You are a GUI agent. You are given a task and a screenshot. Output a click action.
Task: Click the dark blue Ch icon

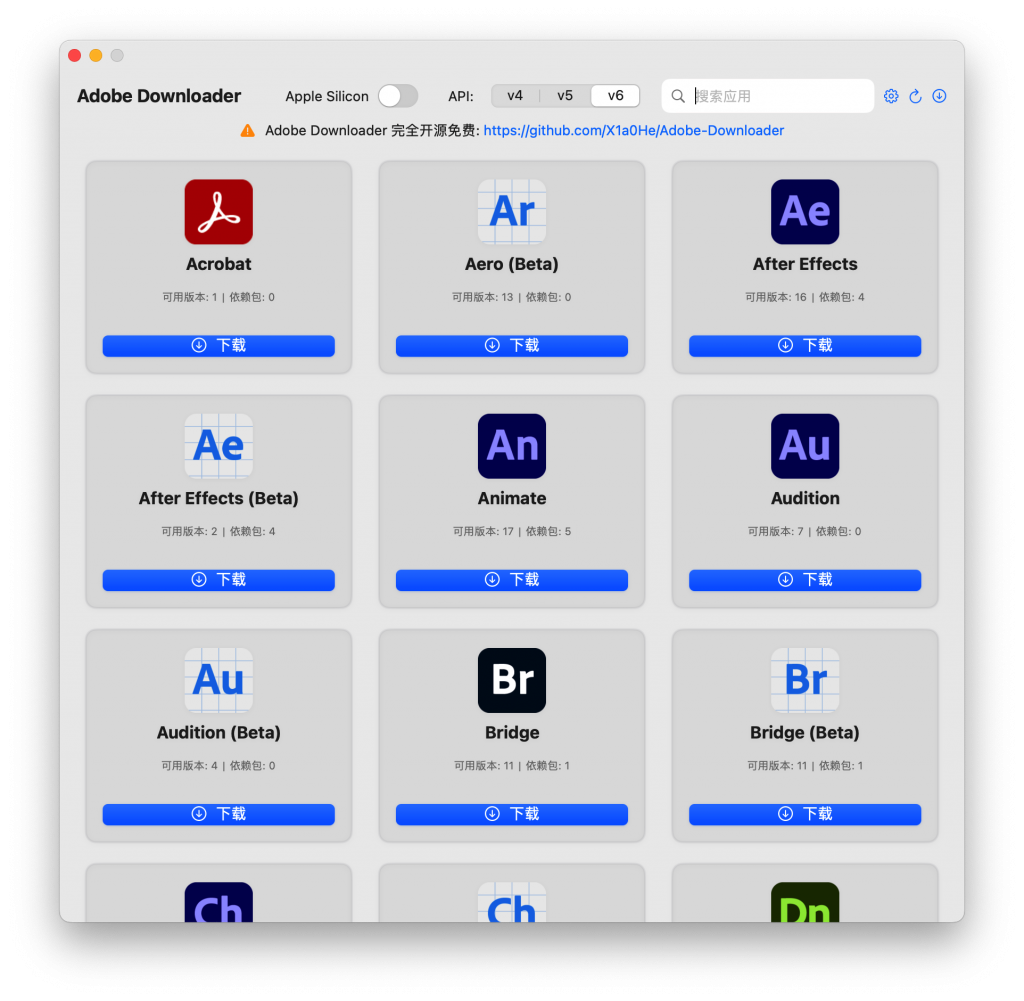218,902
